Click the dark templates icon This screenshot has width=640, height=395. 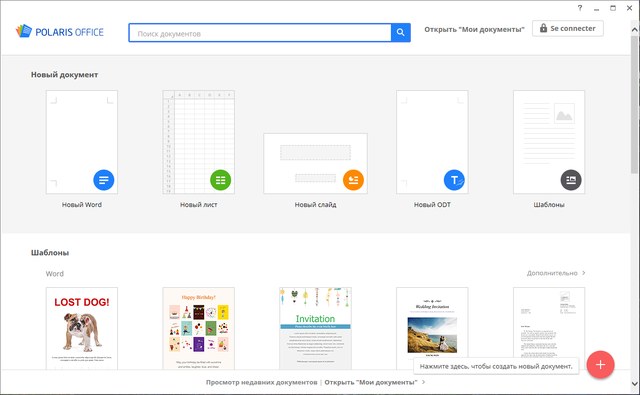571,180
